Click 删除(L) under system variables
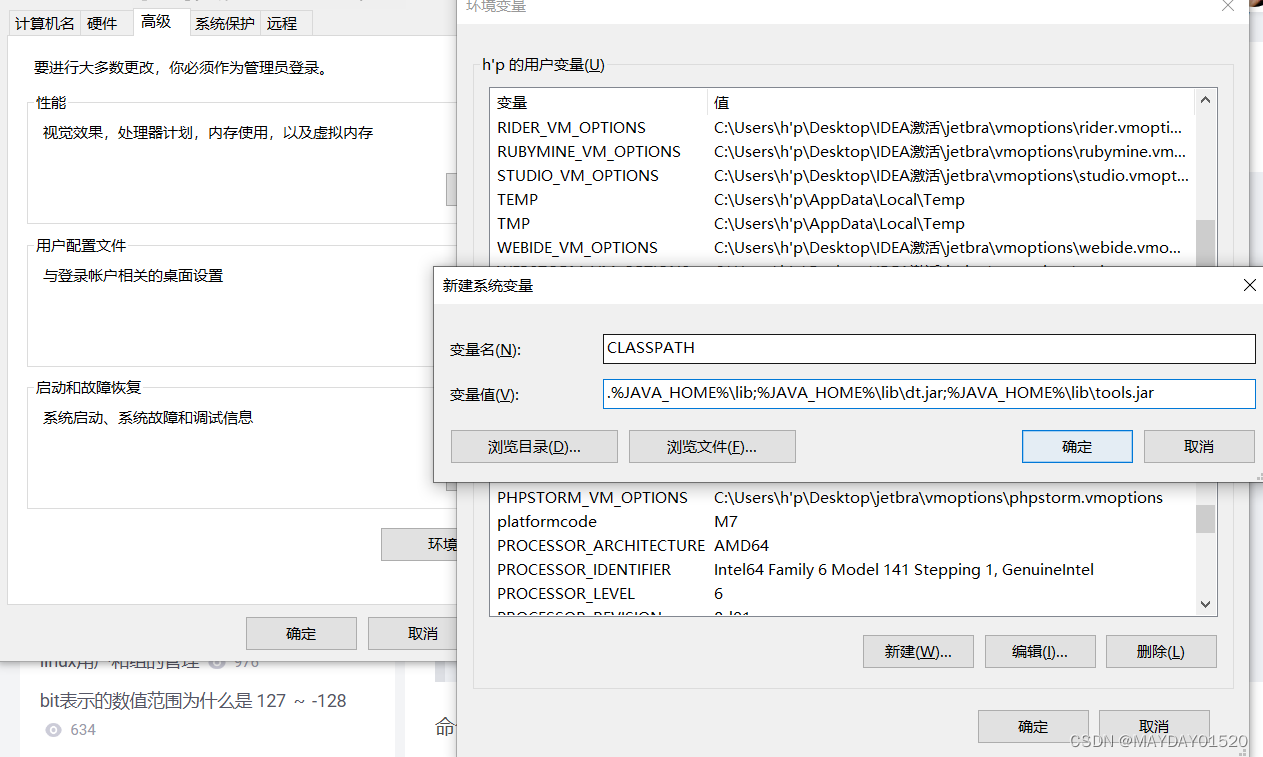 click(1161, 652)
